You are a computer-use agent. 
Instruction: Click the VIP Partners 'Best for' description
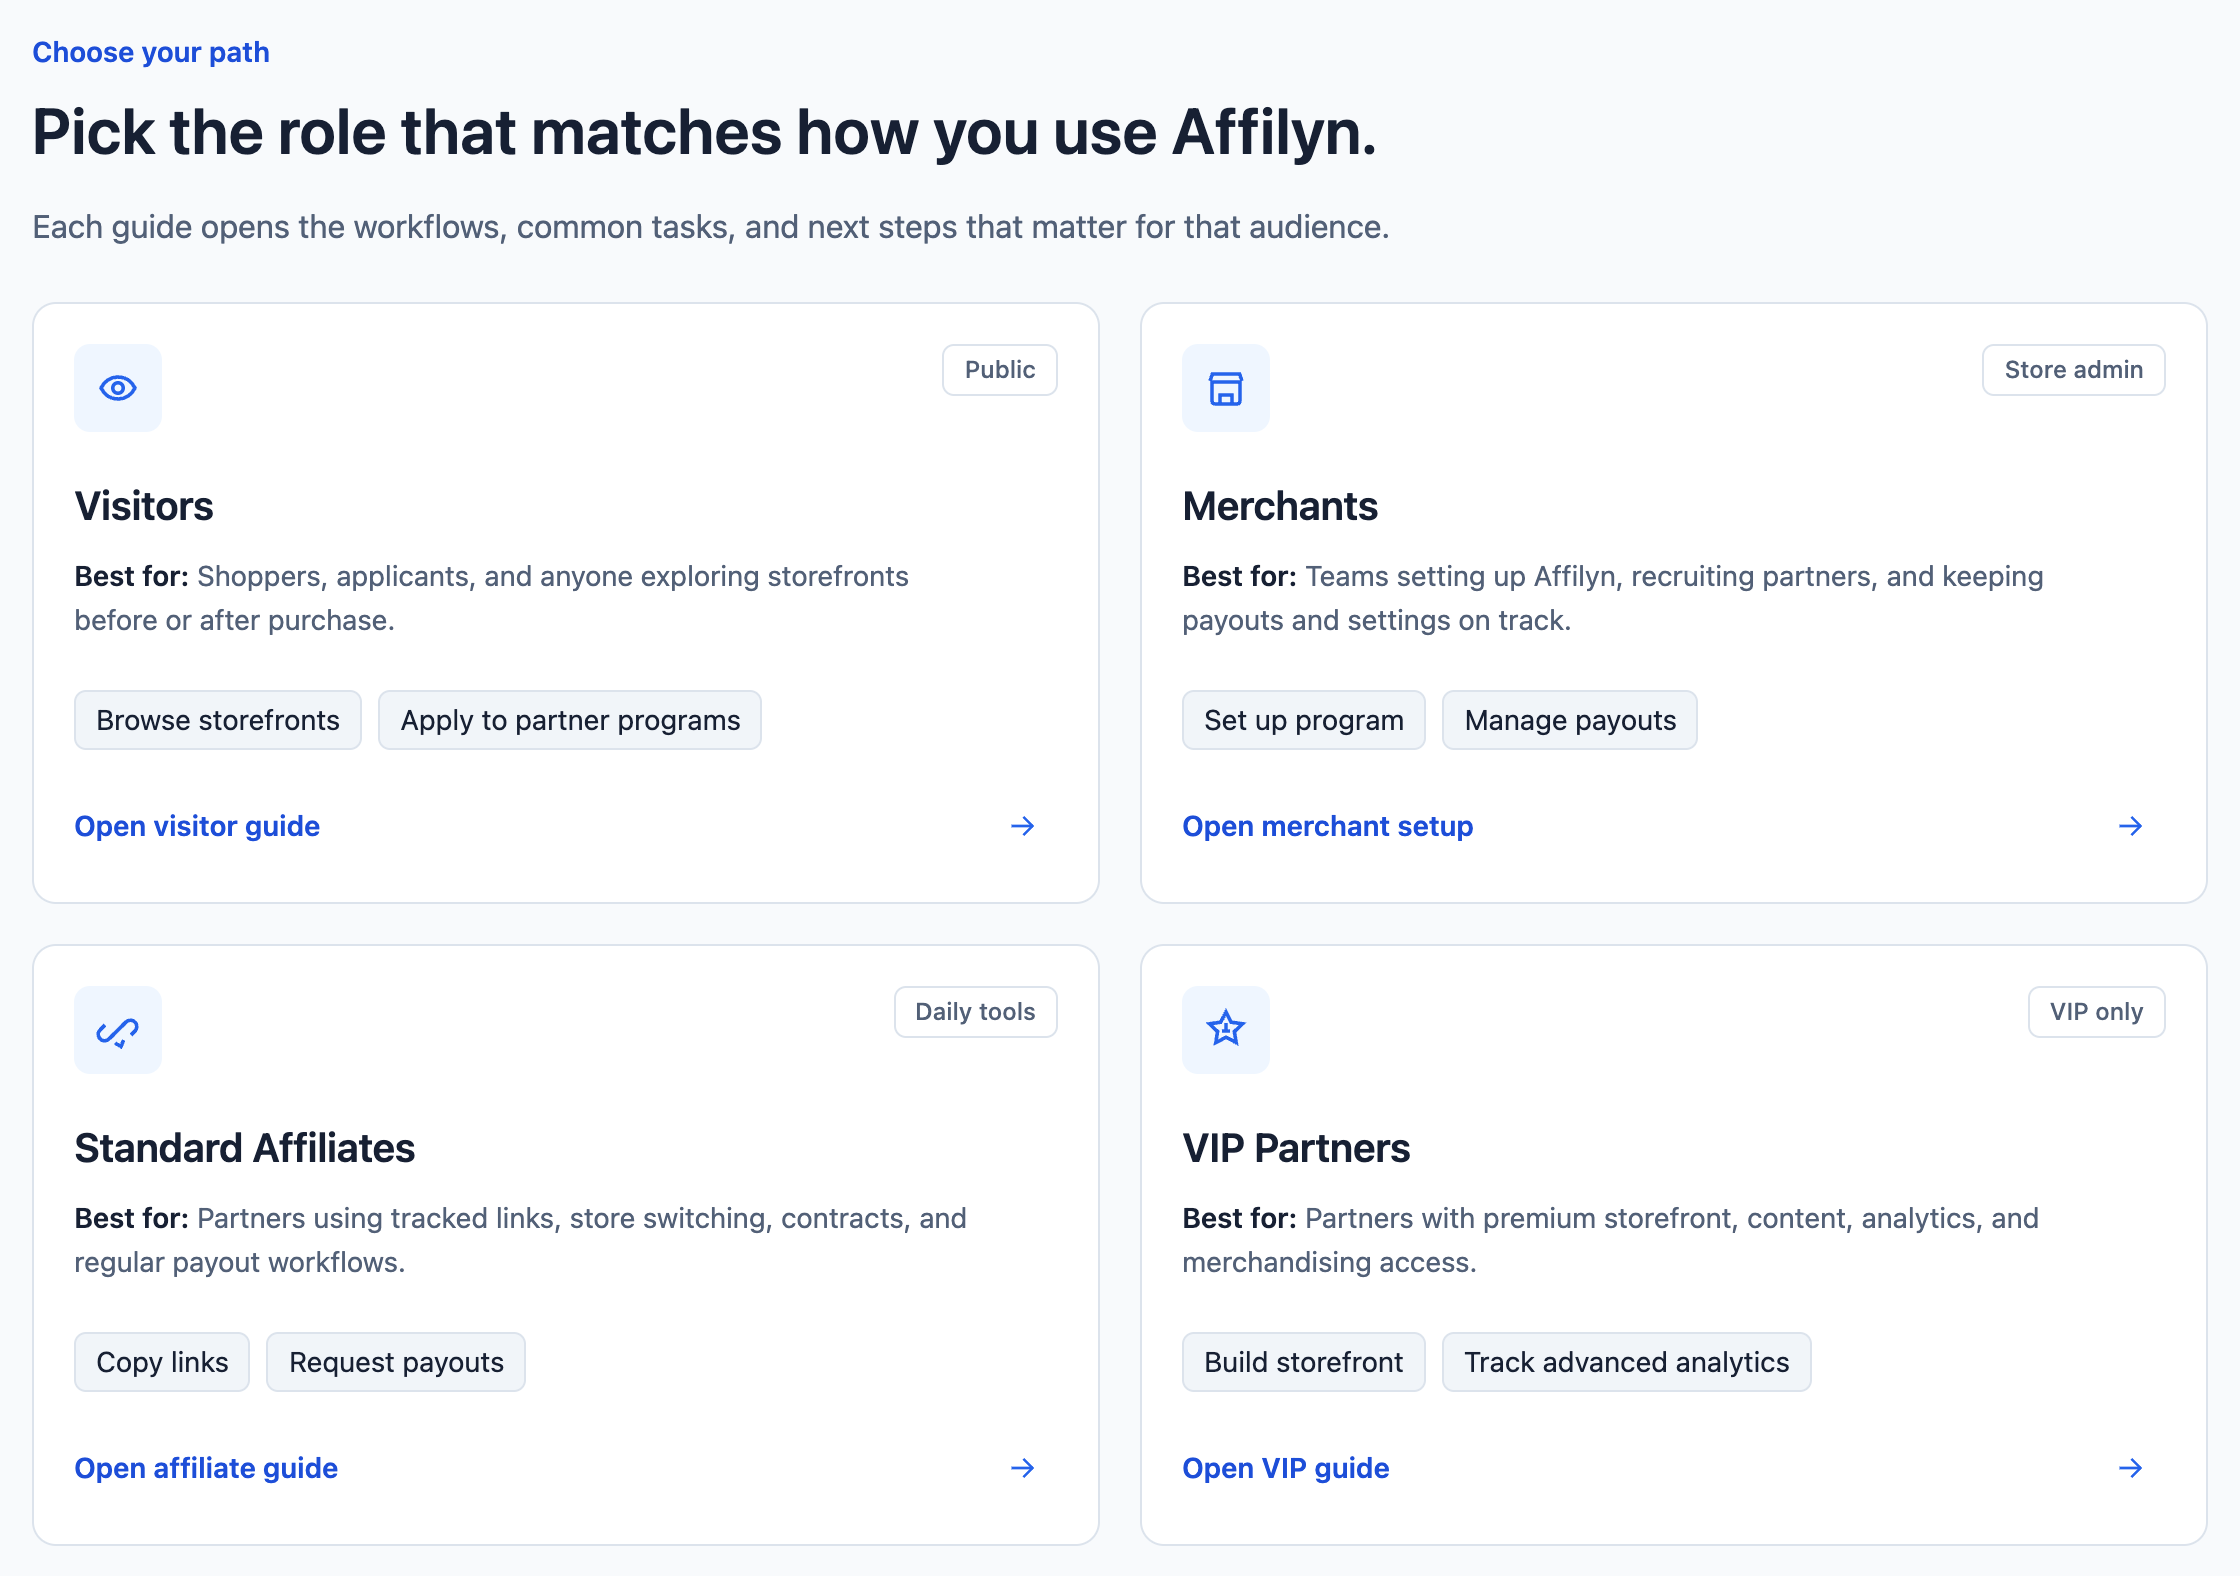1611,1240
